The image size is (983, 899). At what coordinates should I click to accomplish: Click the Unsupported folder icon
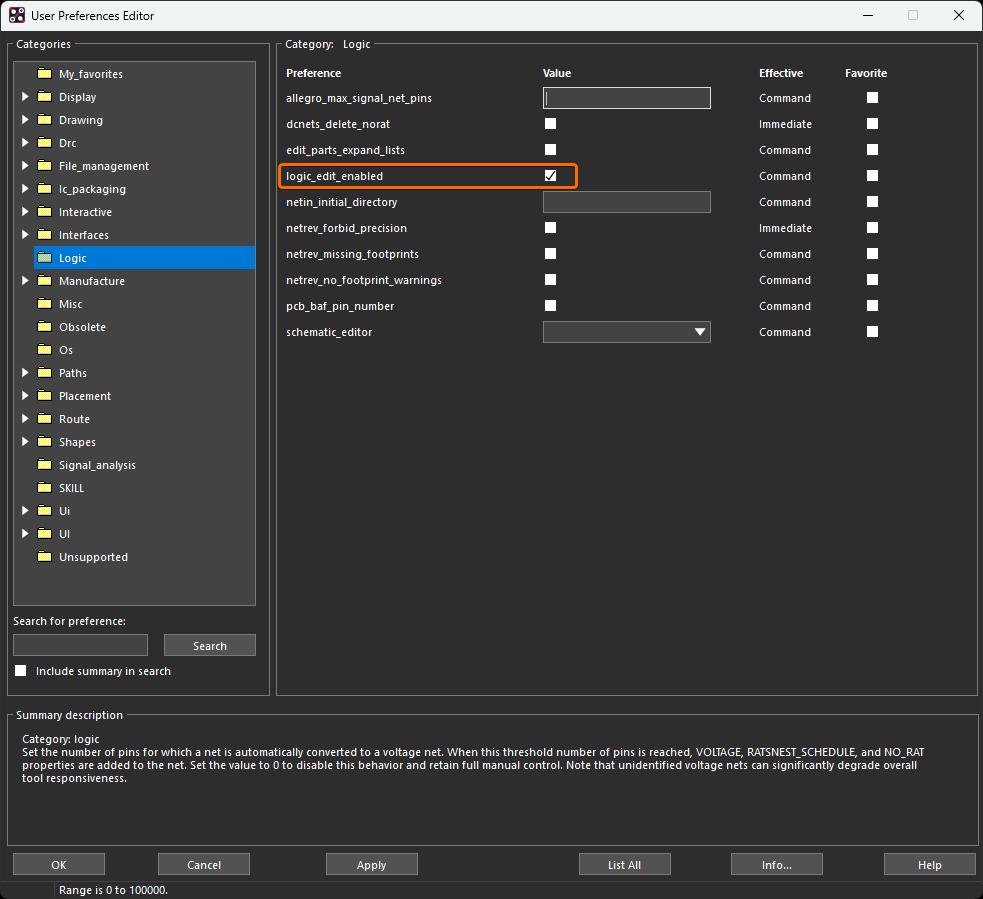[44, 557]
